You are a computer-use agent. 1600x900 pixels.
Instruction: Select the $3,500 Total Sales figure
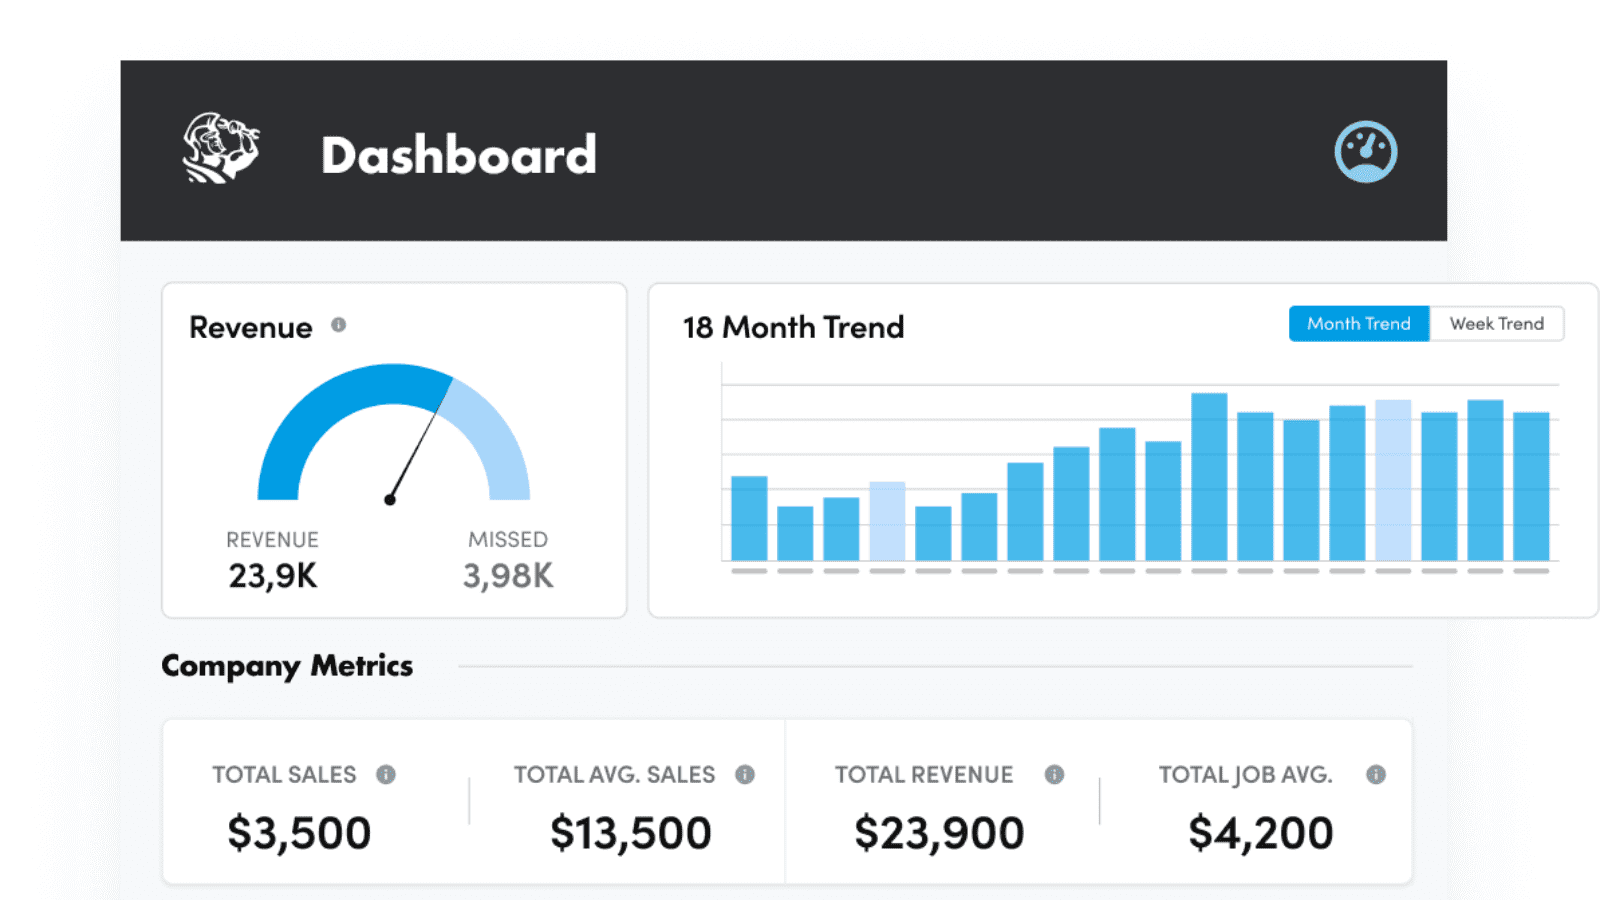299,833
